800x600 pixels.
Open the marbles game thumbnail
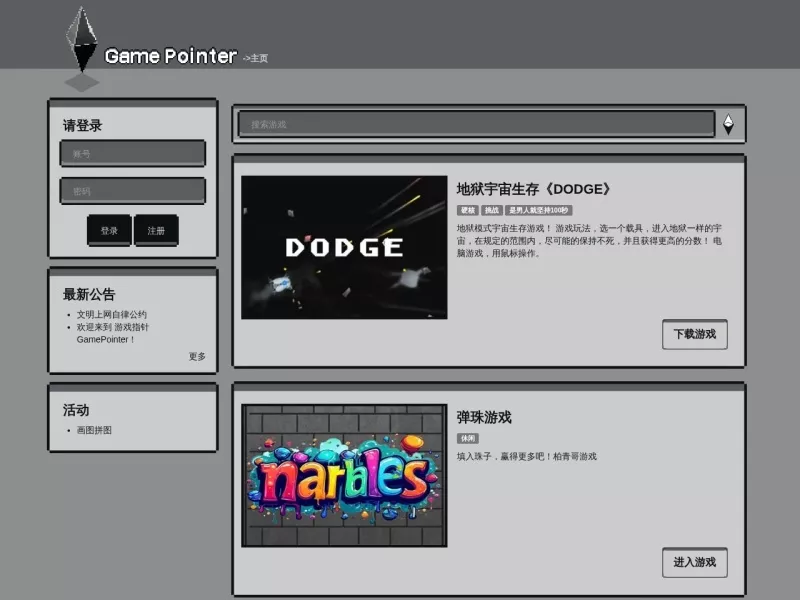[344, 476]
